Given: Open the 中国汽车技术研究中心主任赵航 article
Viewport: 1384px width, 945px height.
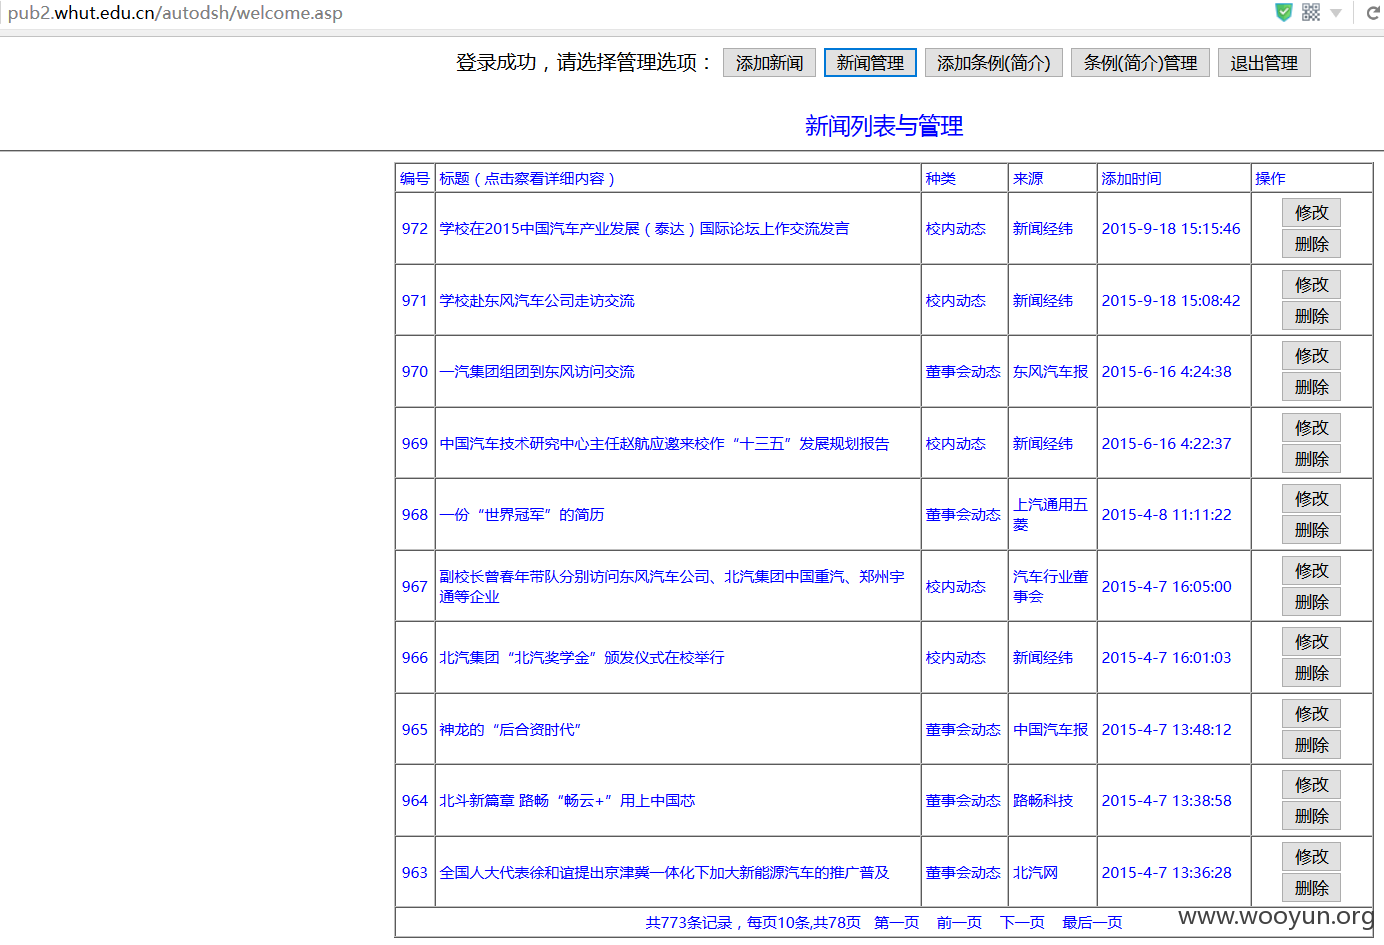Looking at the screenshot, I should click(x=664, y=444).
